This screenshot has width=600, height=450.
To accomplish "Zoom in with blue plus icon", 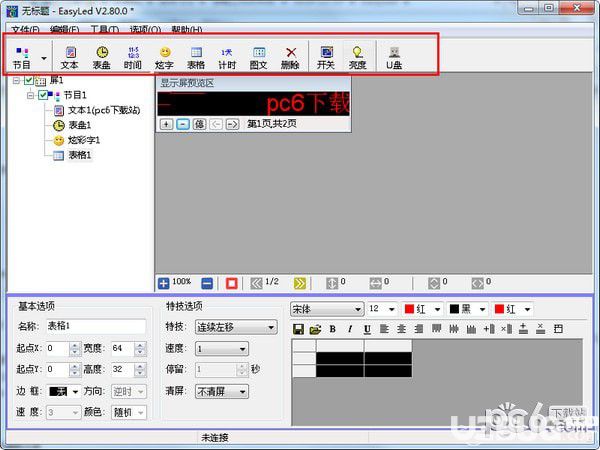I will click(x=163, y=284).
